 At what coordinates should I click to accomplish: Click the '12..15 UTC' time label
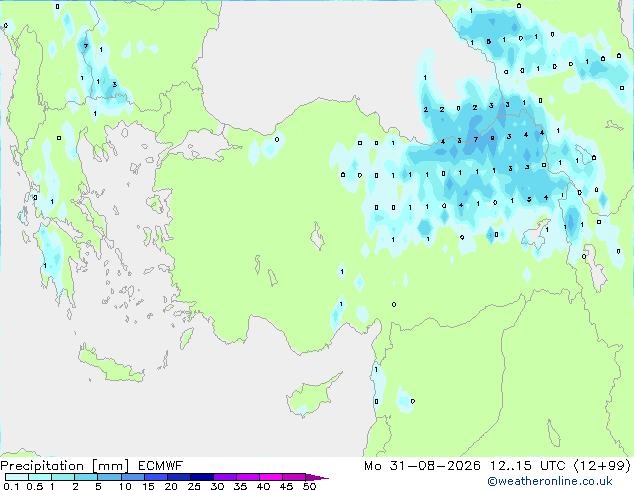click(x=527, y=466)
